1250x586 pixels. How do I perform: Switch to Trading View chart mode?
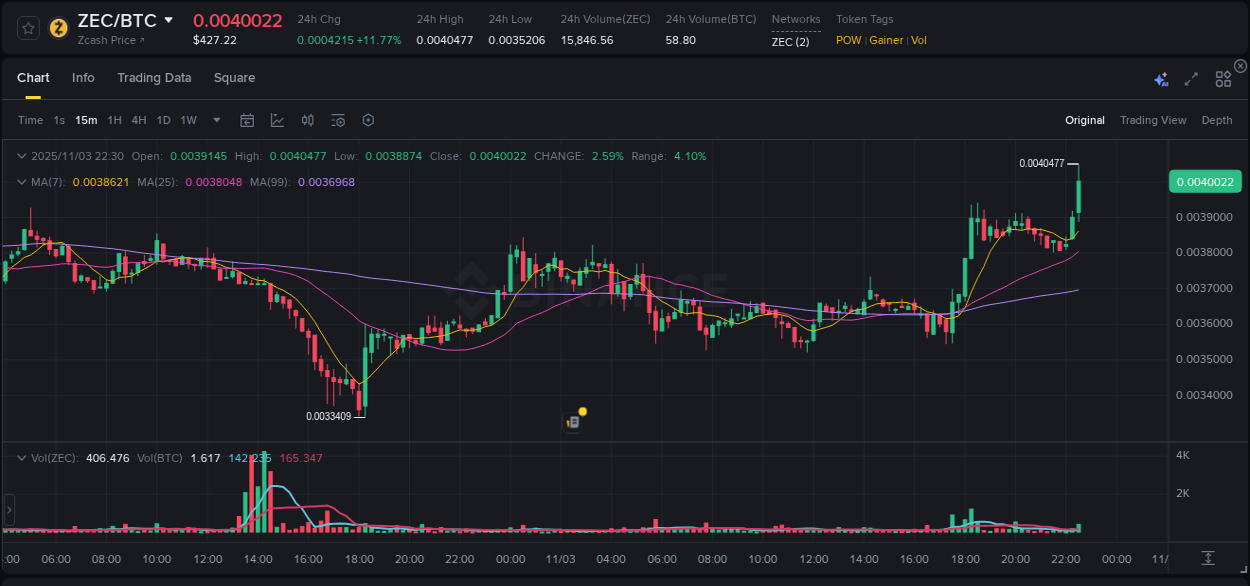tap(1152, 120)
